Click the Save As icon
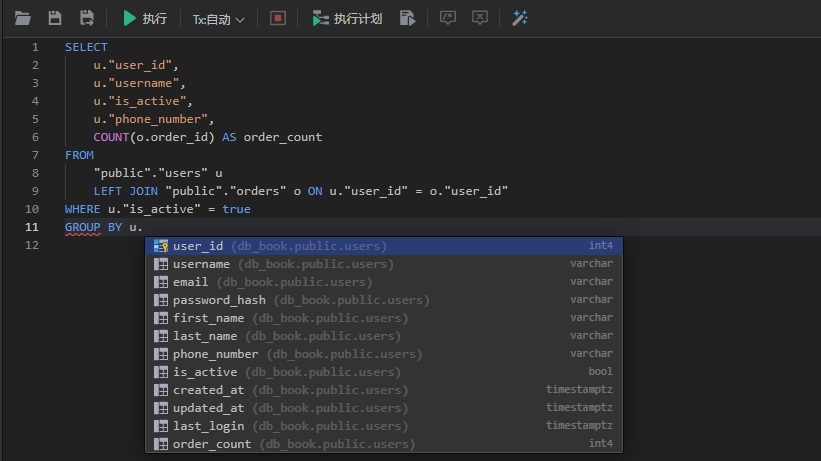The image size is (821, 461). [x=87, y=18]
